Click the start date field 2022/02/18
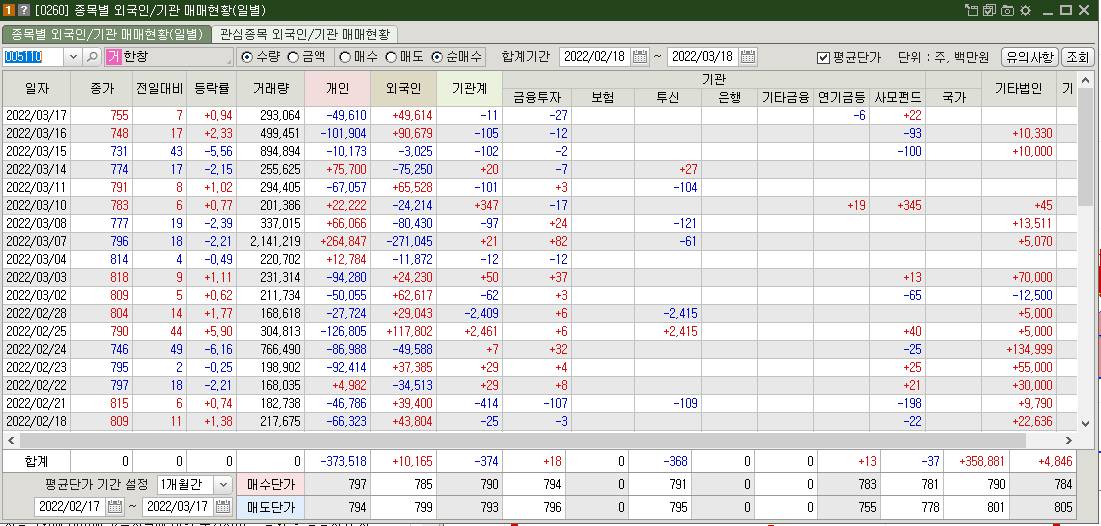 coord(595,57)
